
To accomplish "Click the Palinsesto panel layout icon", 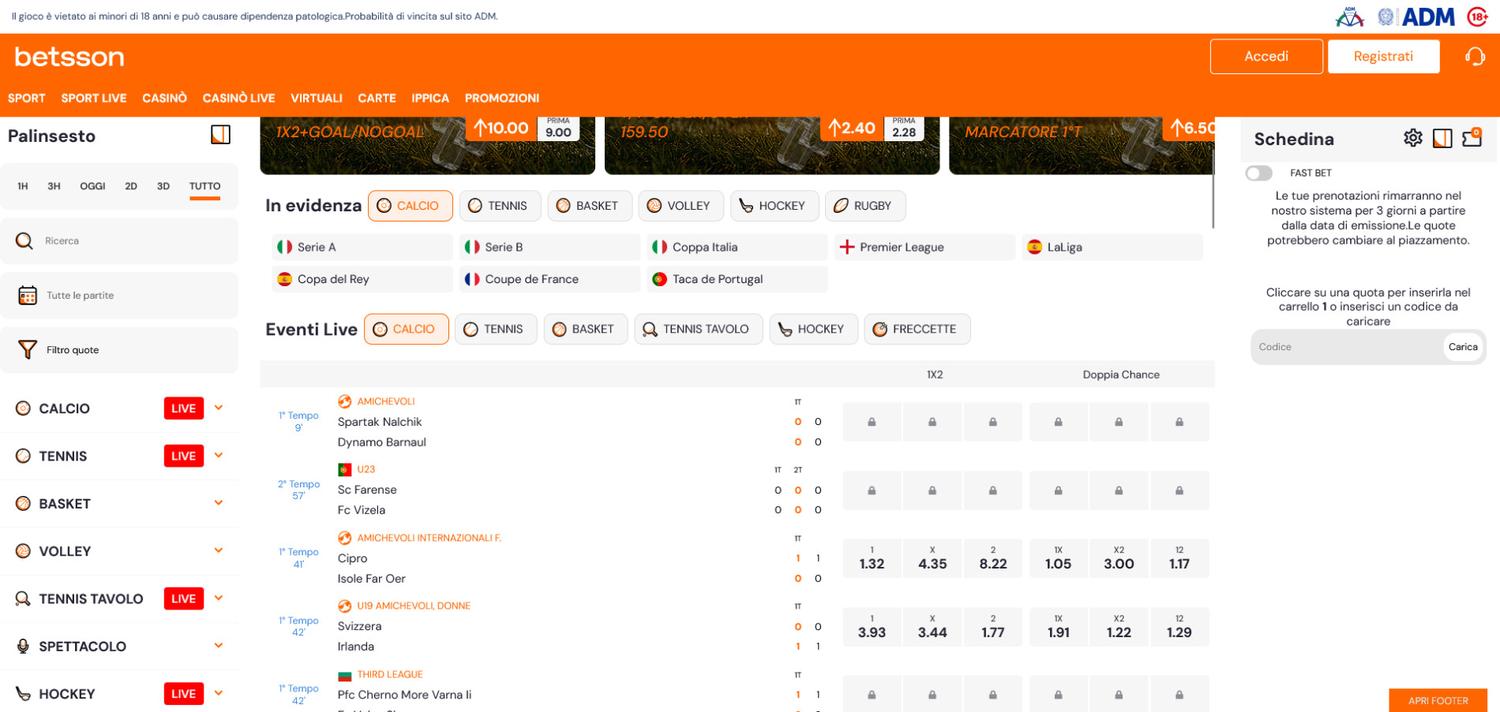I will click(x=219, y=133).
